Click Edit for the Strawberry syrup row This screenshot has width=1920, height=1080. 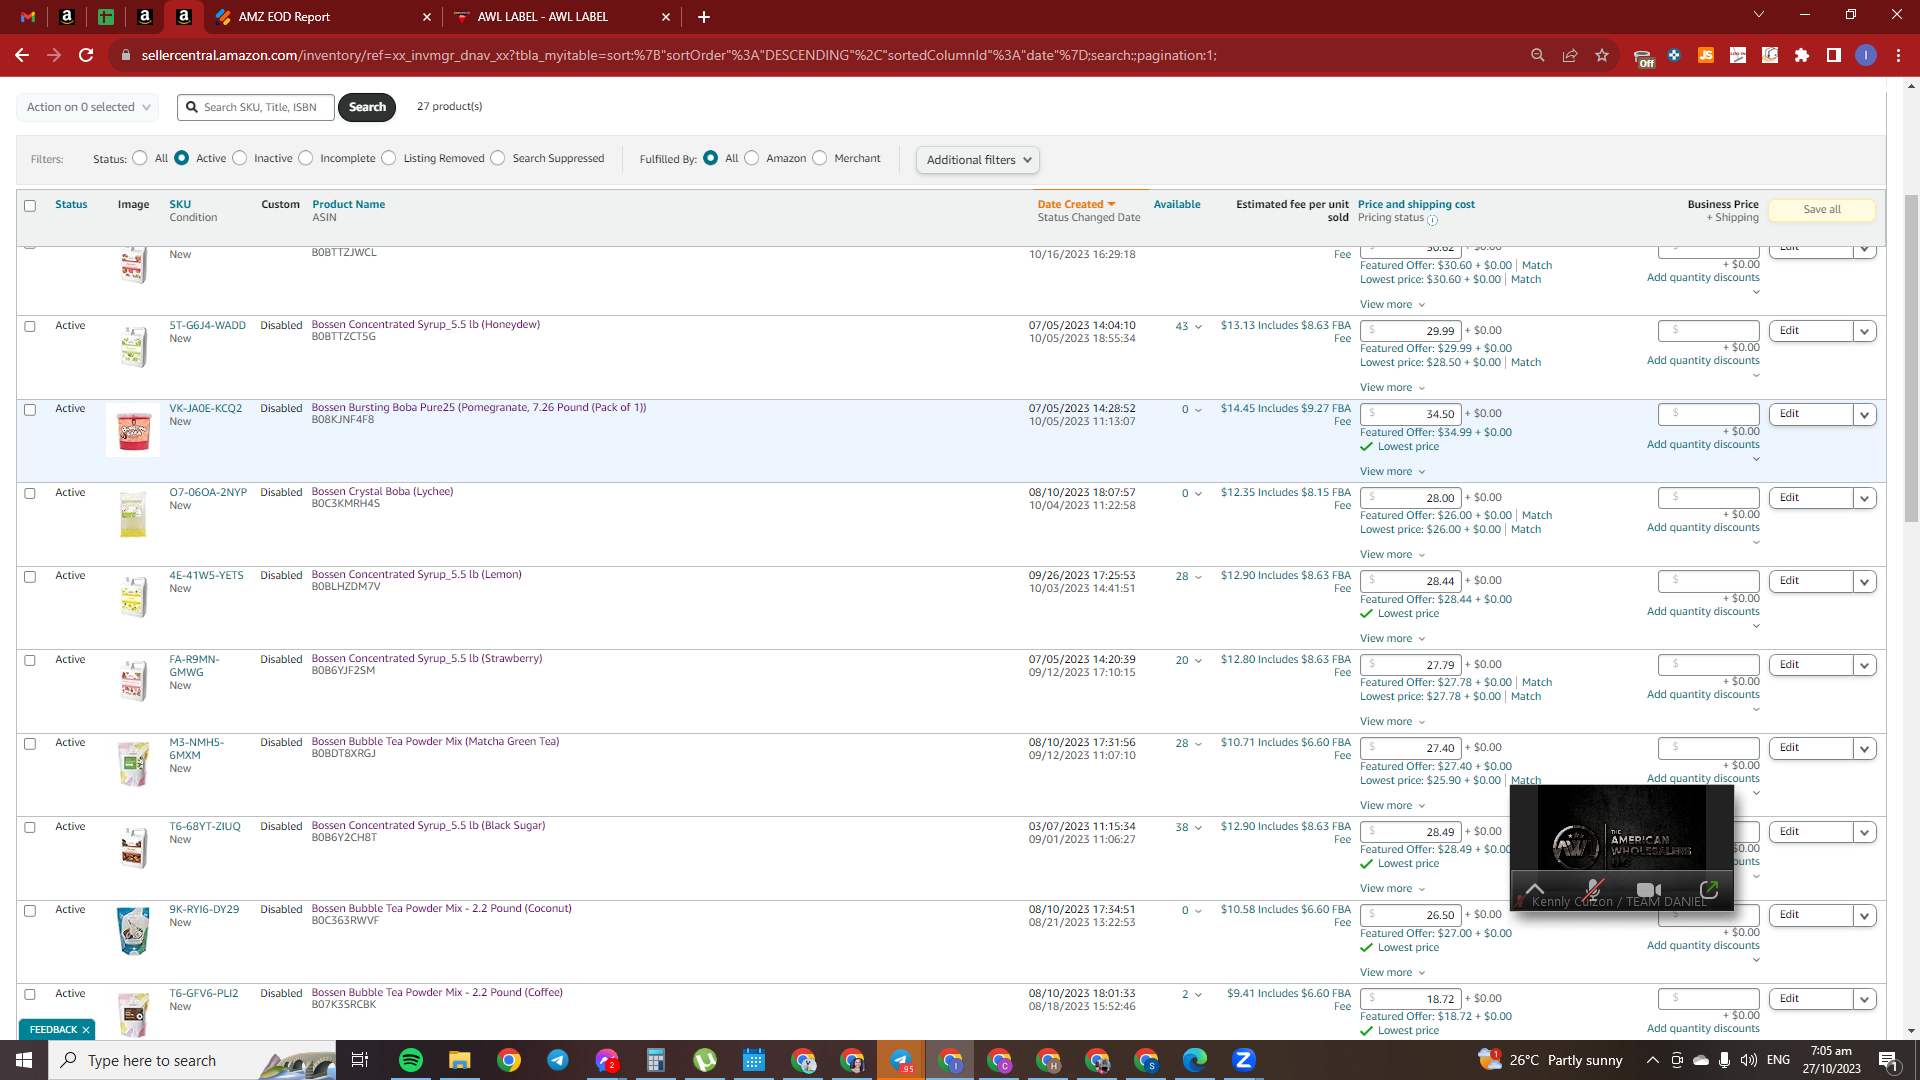[1811, 665]
